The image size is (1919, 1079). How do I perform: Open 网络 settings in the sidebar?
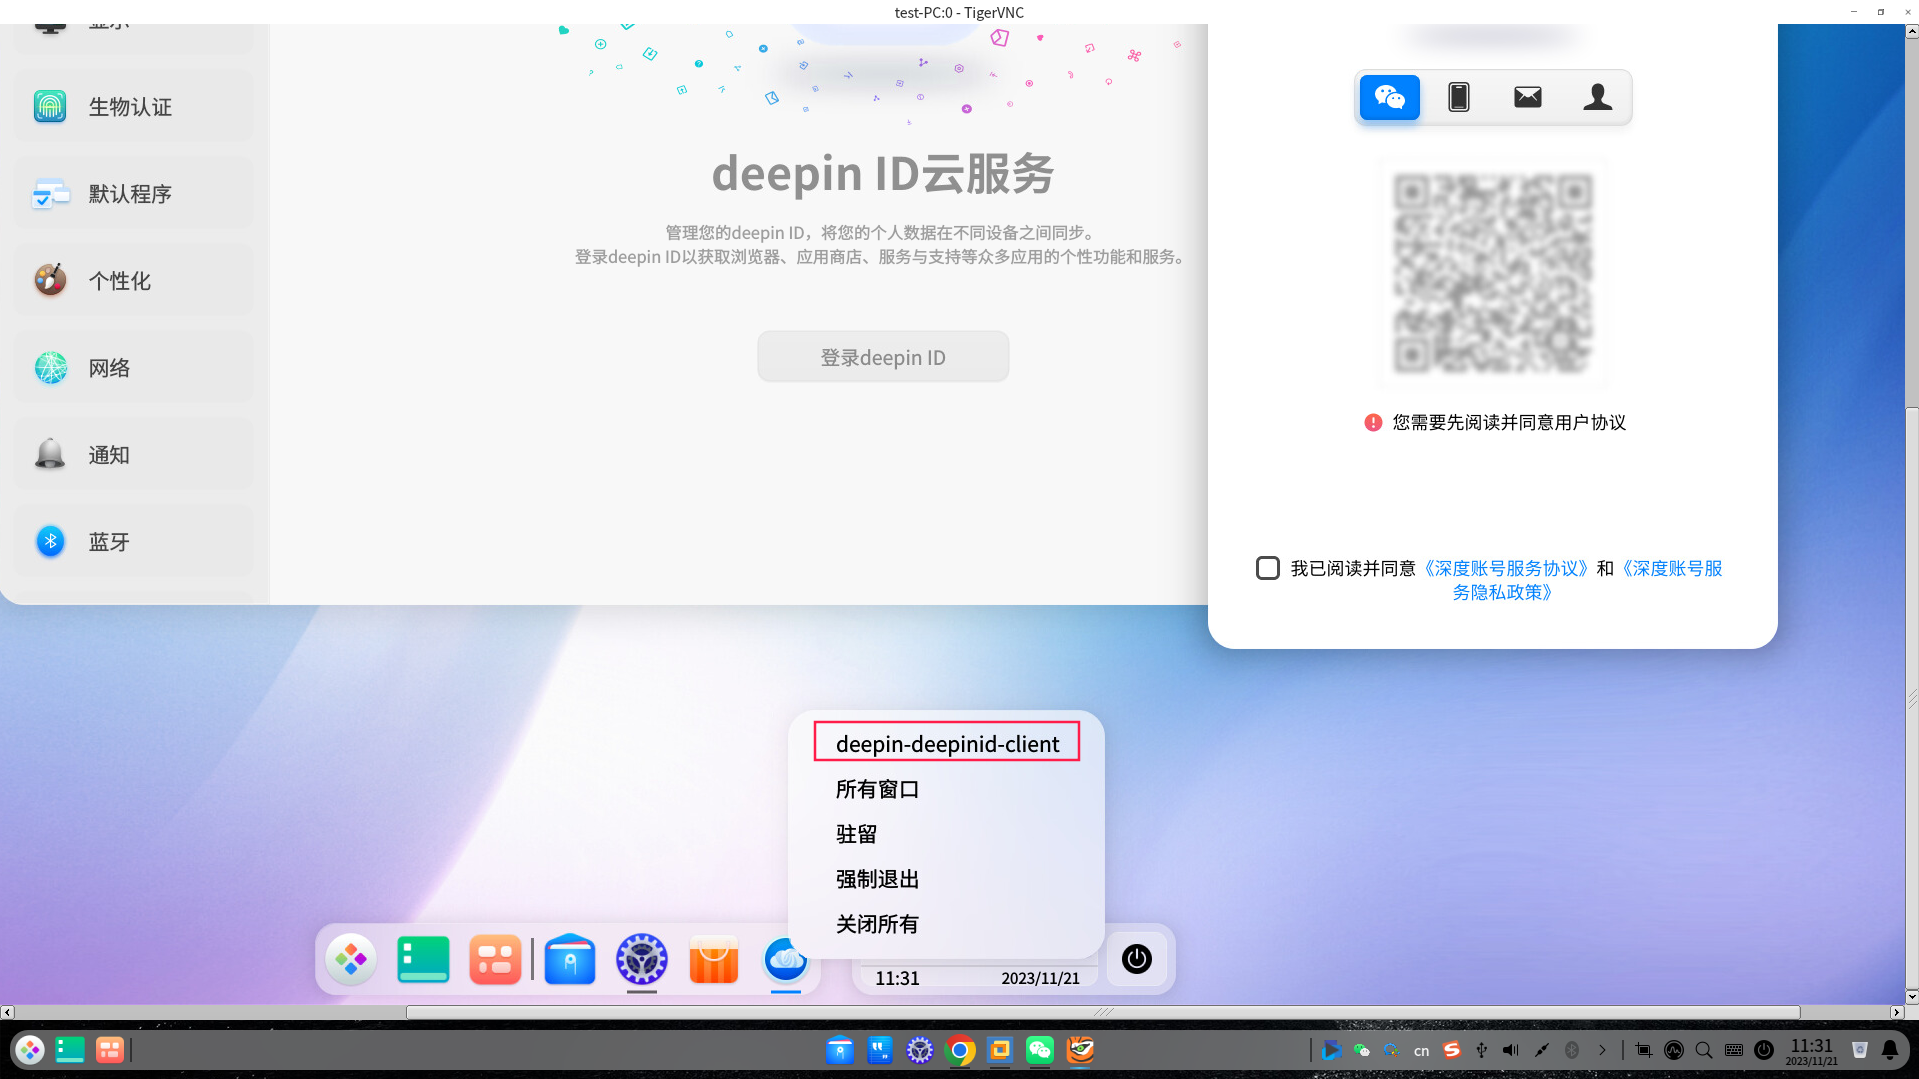tap(110, 367)
